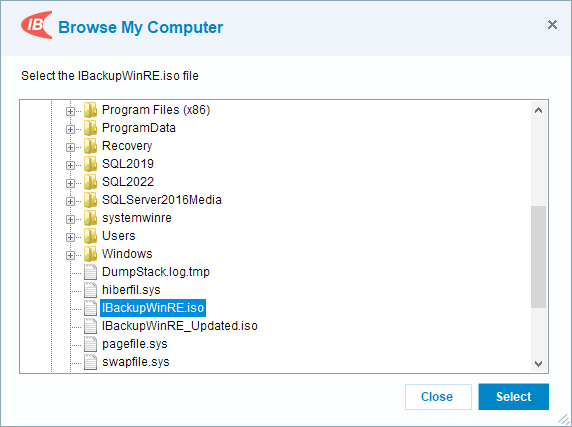
Task: Expand the ProgramData folder node
Action: (x=70, y=129)
